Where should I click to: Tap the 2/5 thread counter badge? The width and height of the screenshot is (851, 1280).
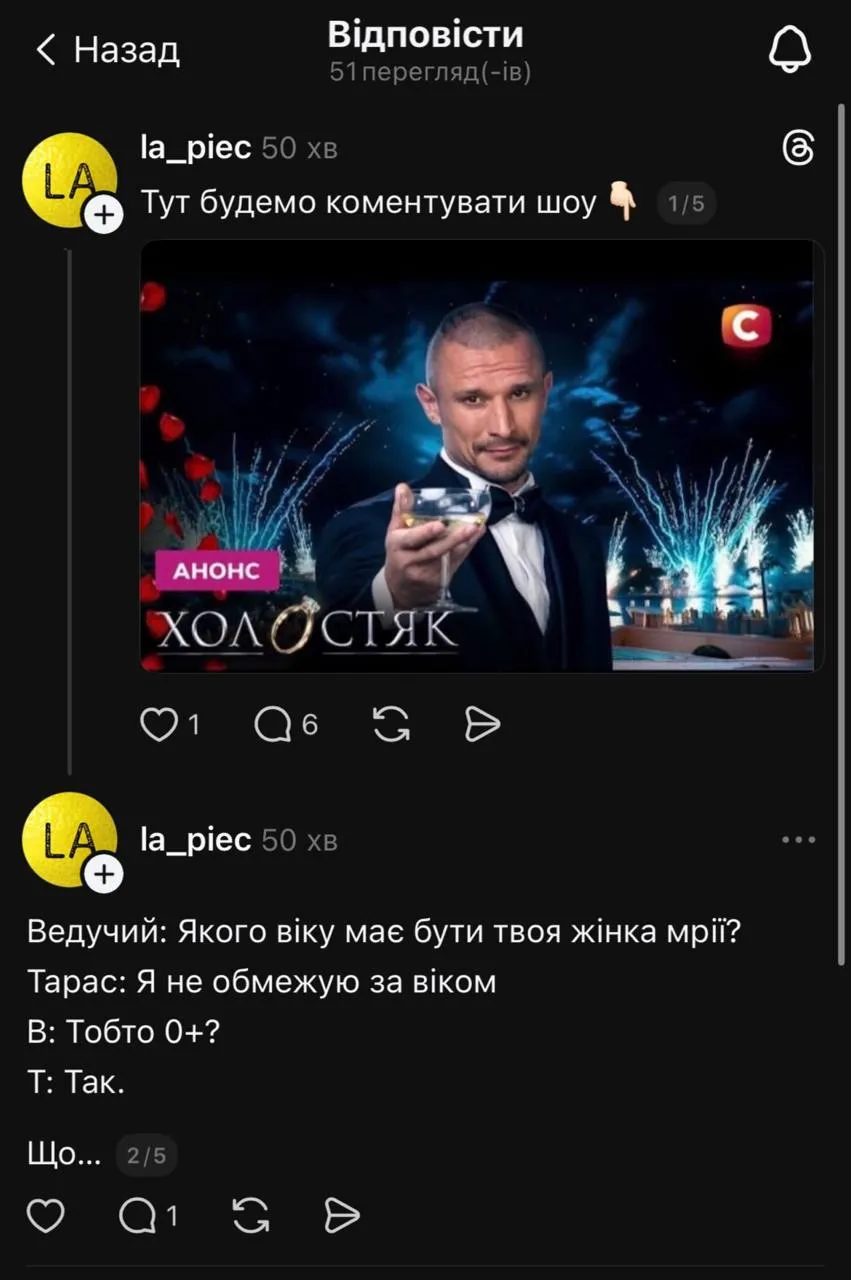point(146,1156)
